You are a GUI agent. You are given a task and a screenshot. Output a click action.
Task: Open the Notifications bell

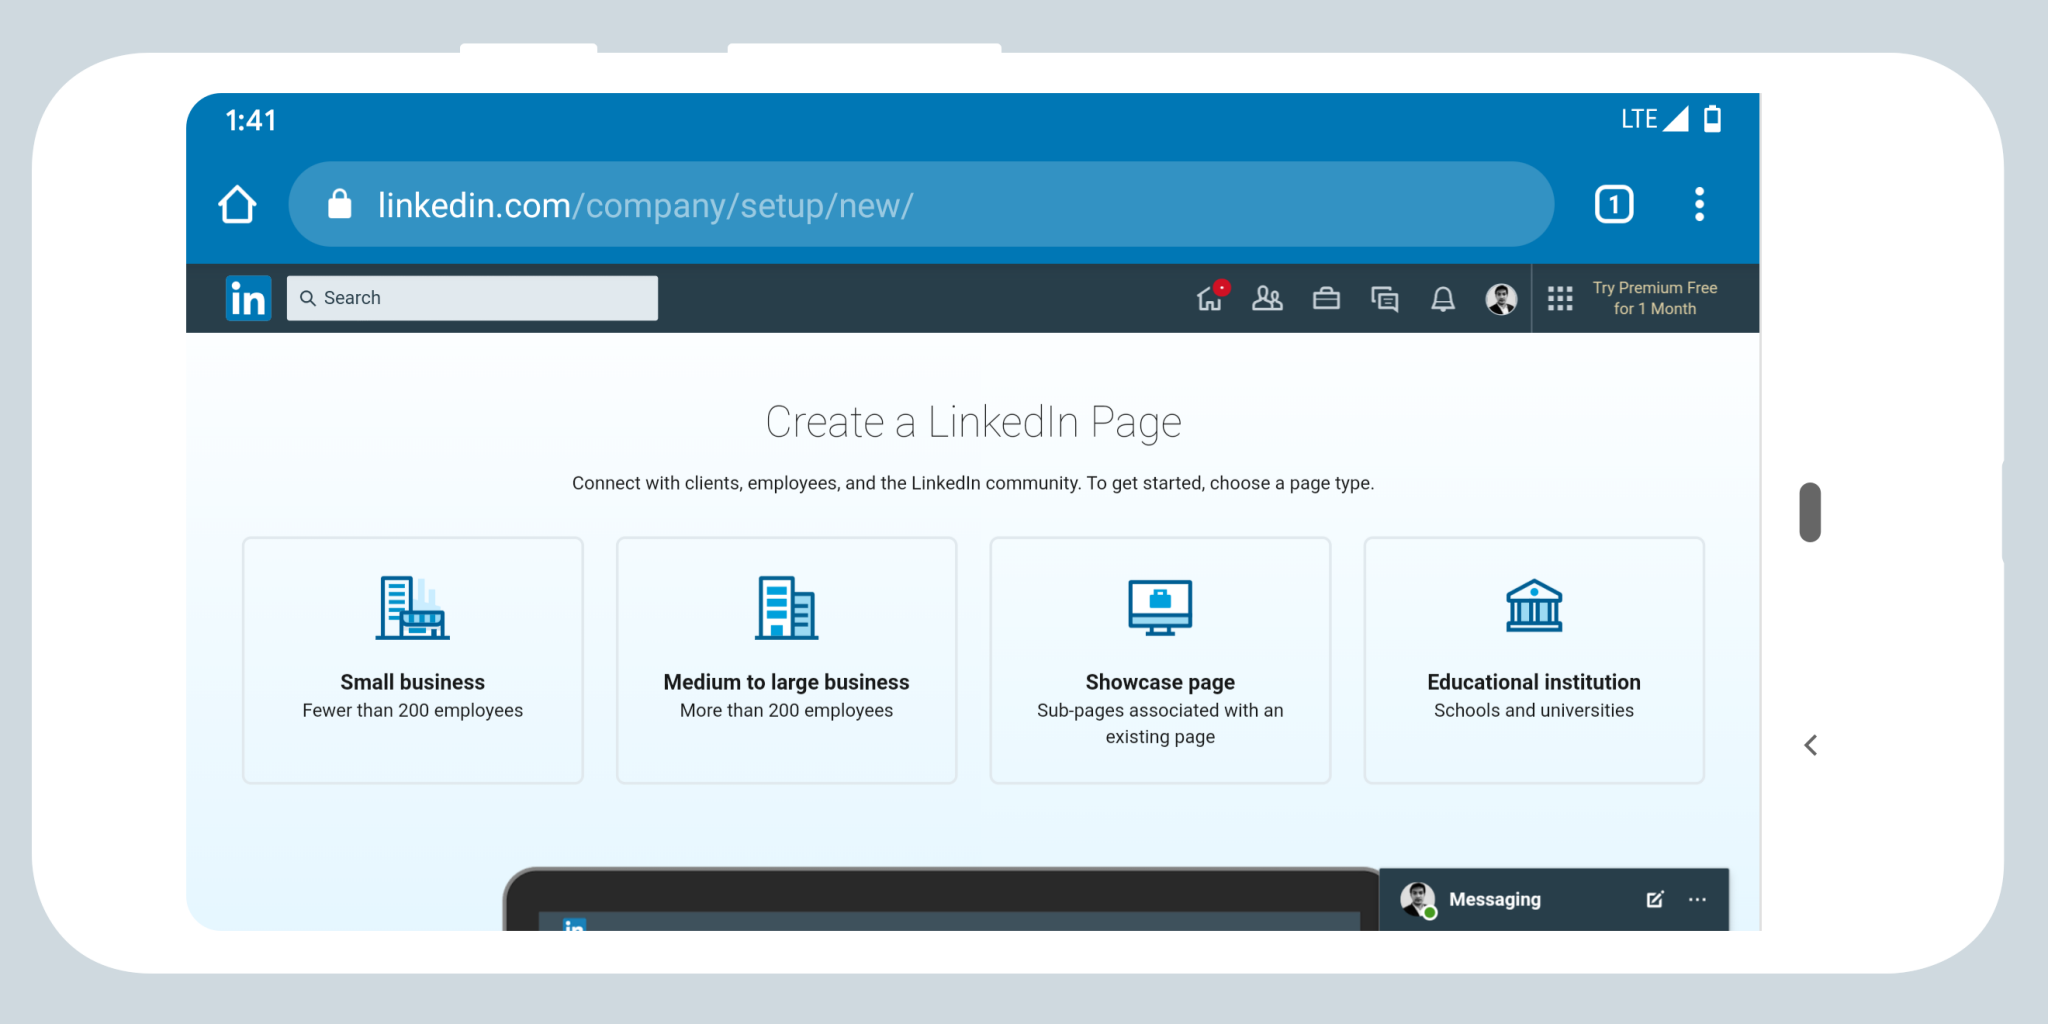pyautogui.click(x=1443, y=298)
